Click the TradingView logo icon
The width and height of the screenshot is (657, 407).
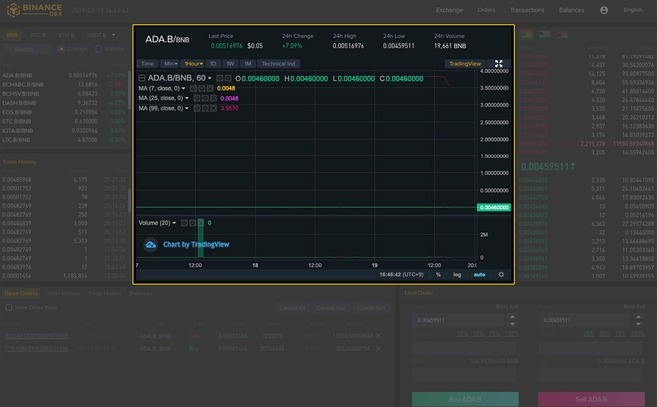pyautogui.click(x=150, y=244)
